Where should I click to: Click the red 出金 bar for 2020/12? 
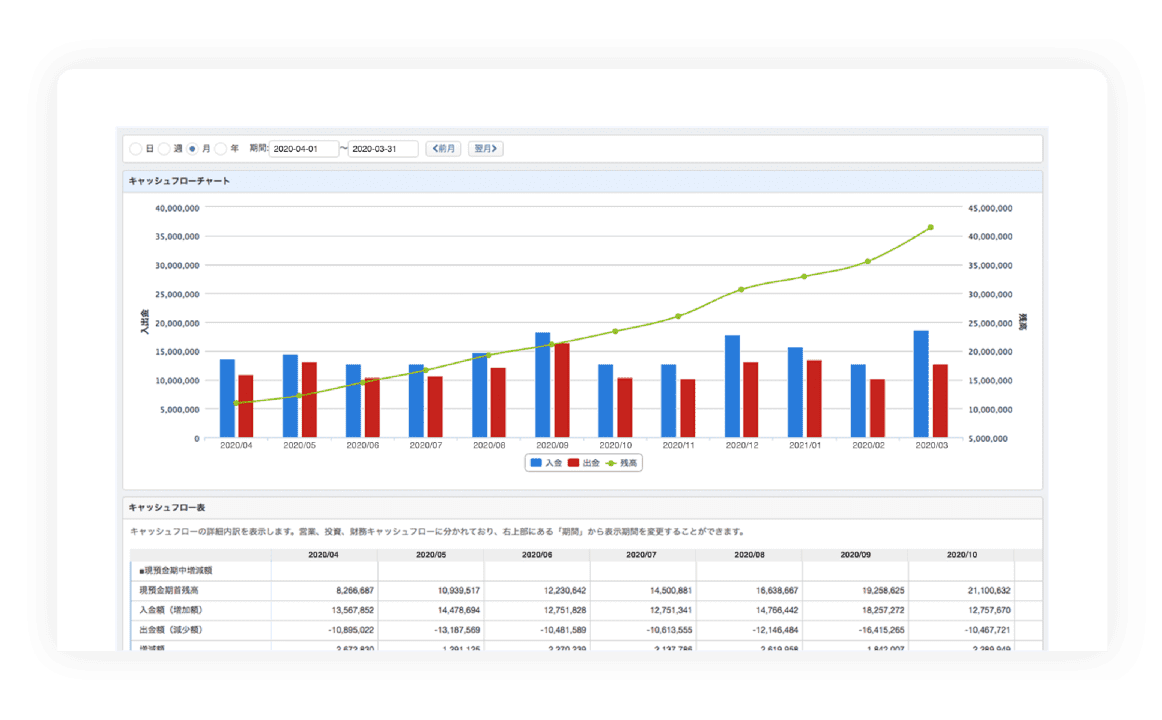[x=750, y=400]
